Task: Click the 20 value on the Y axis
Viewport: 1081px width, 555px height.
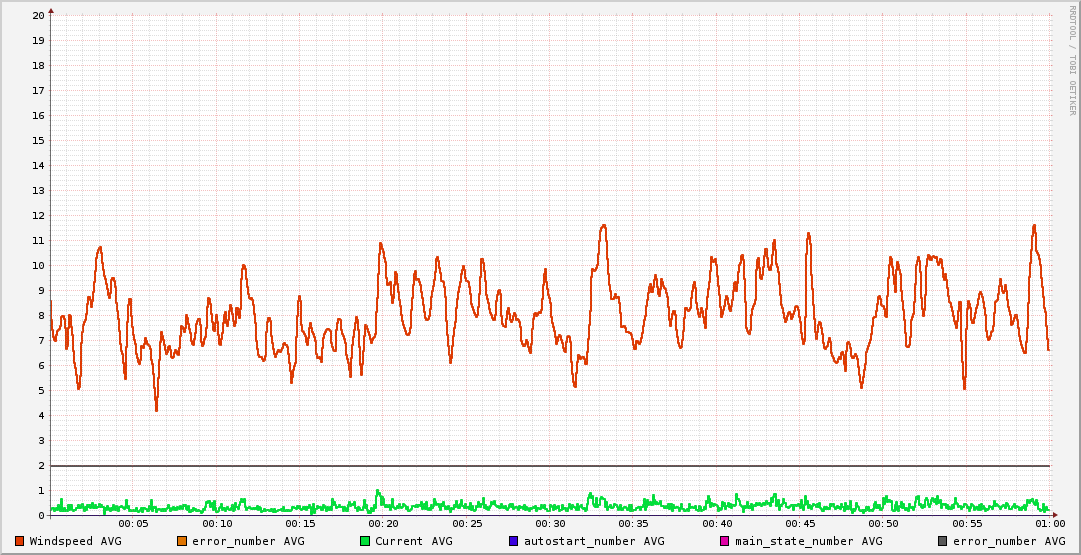Action: click(x=38, y=15)
